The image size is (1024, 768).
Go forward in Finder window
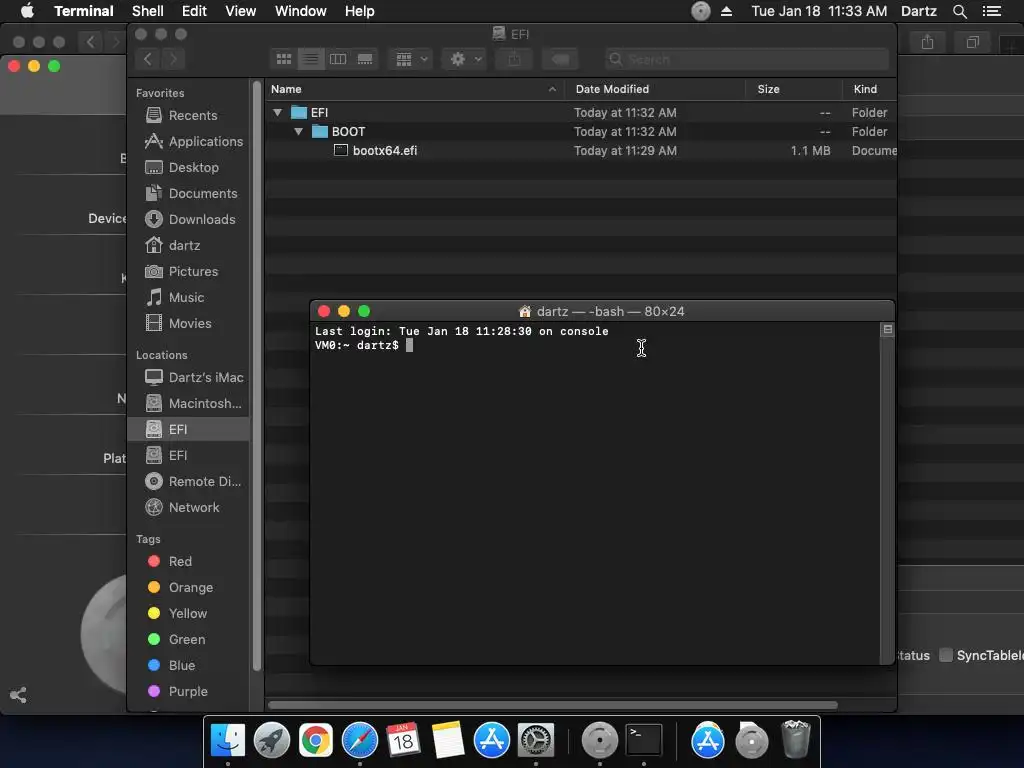(x=173, y=59)
